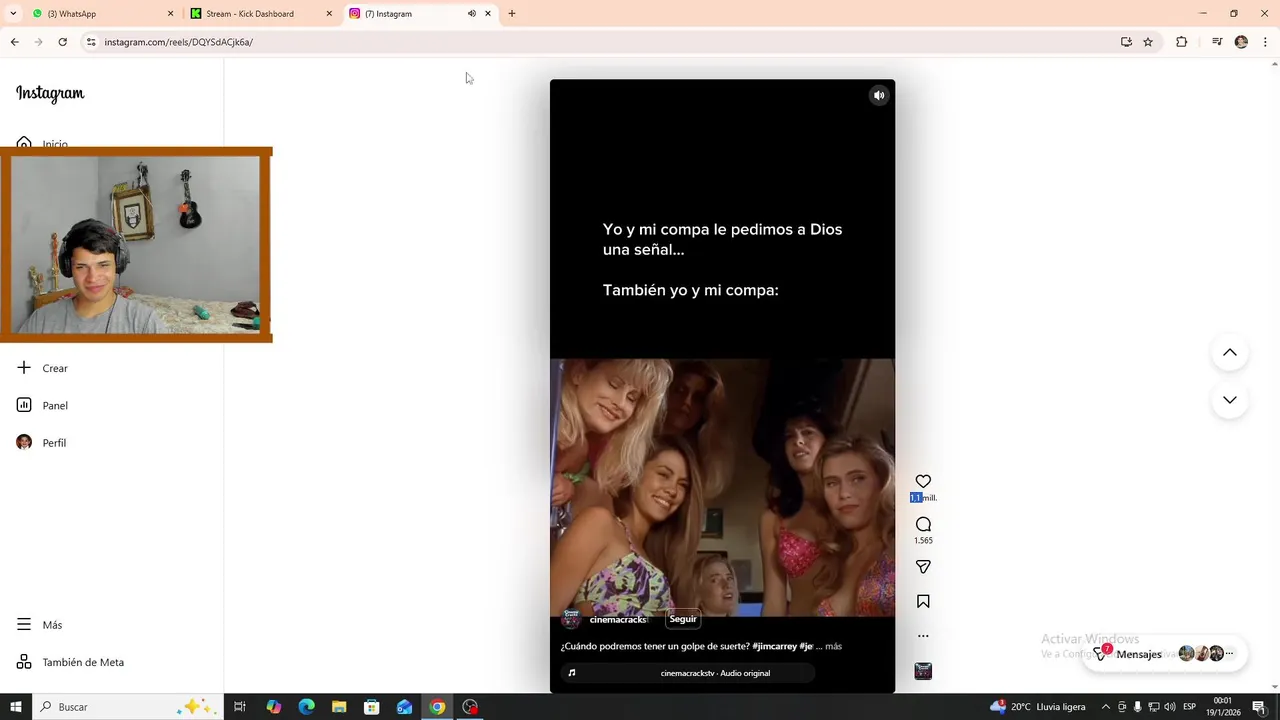1280x720 pixels.
Task: Bookmark this page with the star icon
Action: pyautogui.click(x=1148, y=42)
